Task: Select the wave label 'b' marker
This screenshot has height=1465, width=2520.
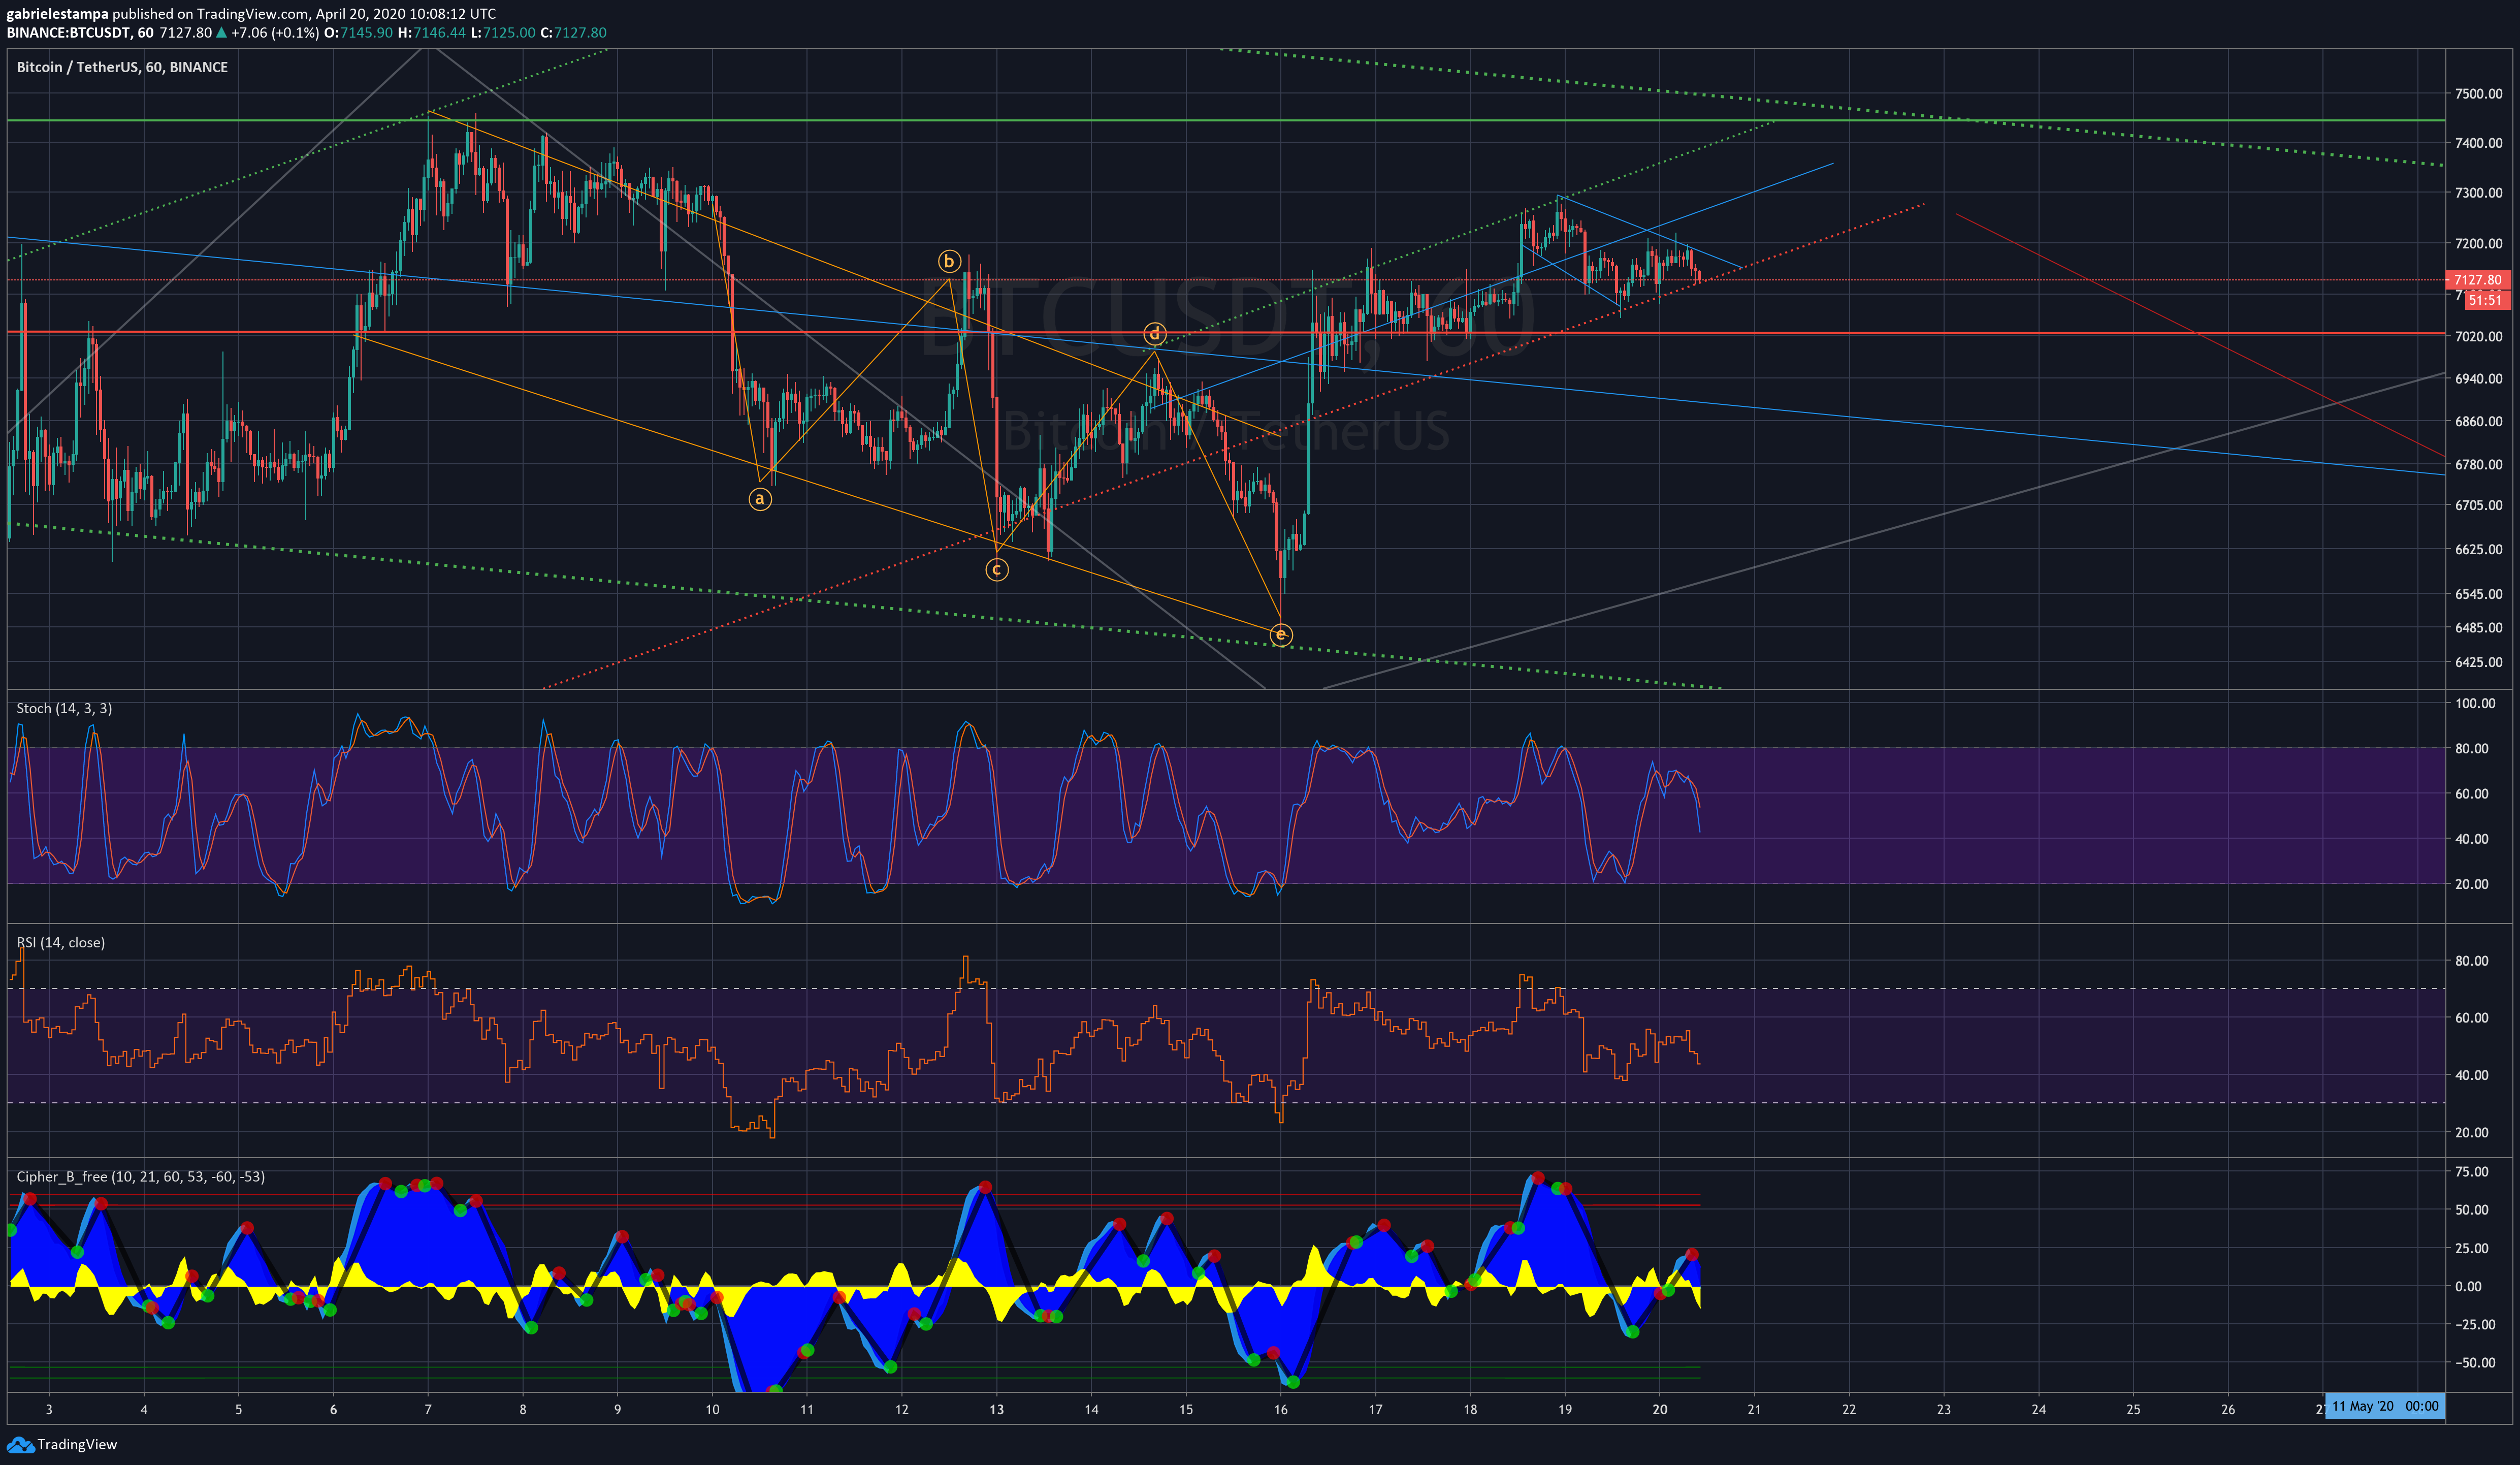Action: (x=949, y=262)
